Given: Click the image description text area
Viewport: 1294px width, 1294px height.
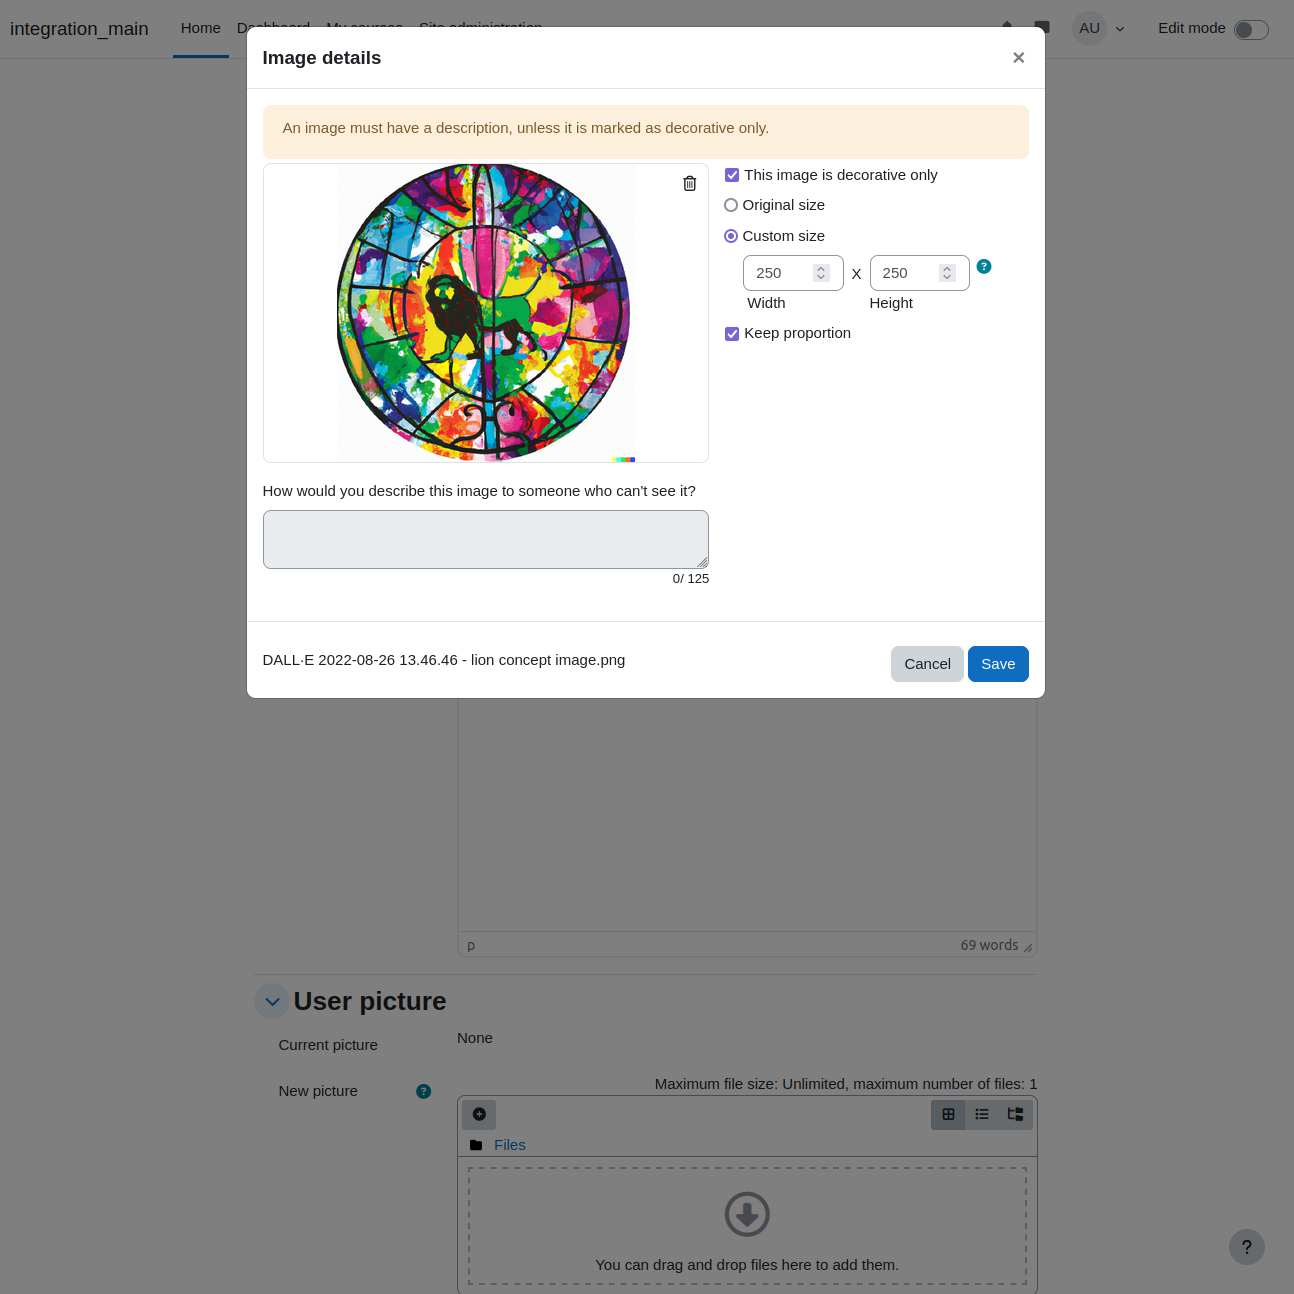Looking at the screenshot, I should [486, 539].
